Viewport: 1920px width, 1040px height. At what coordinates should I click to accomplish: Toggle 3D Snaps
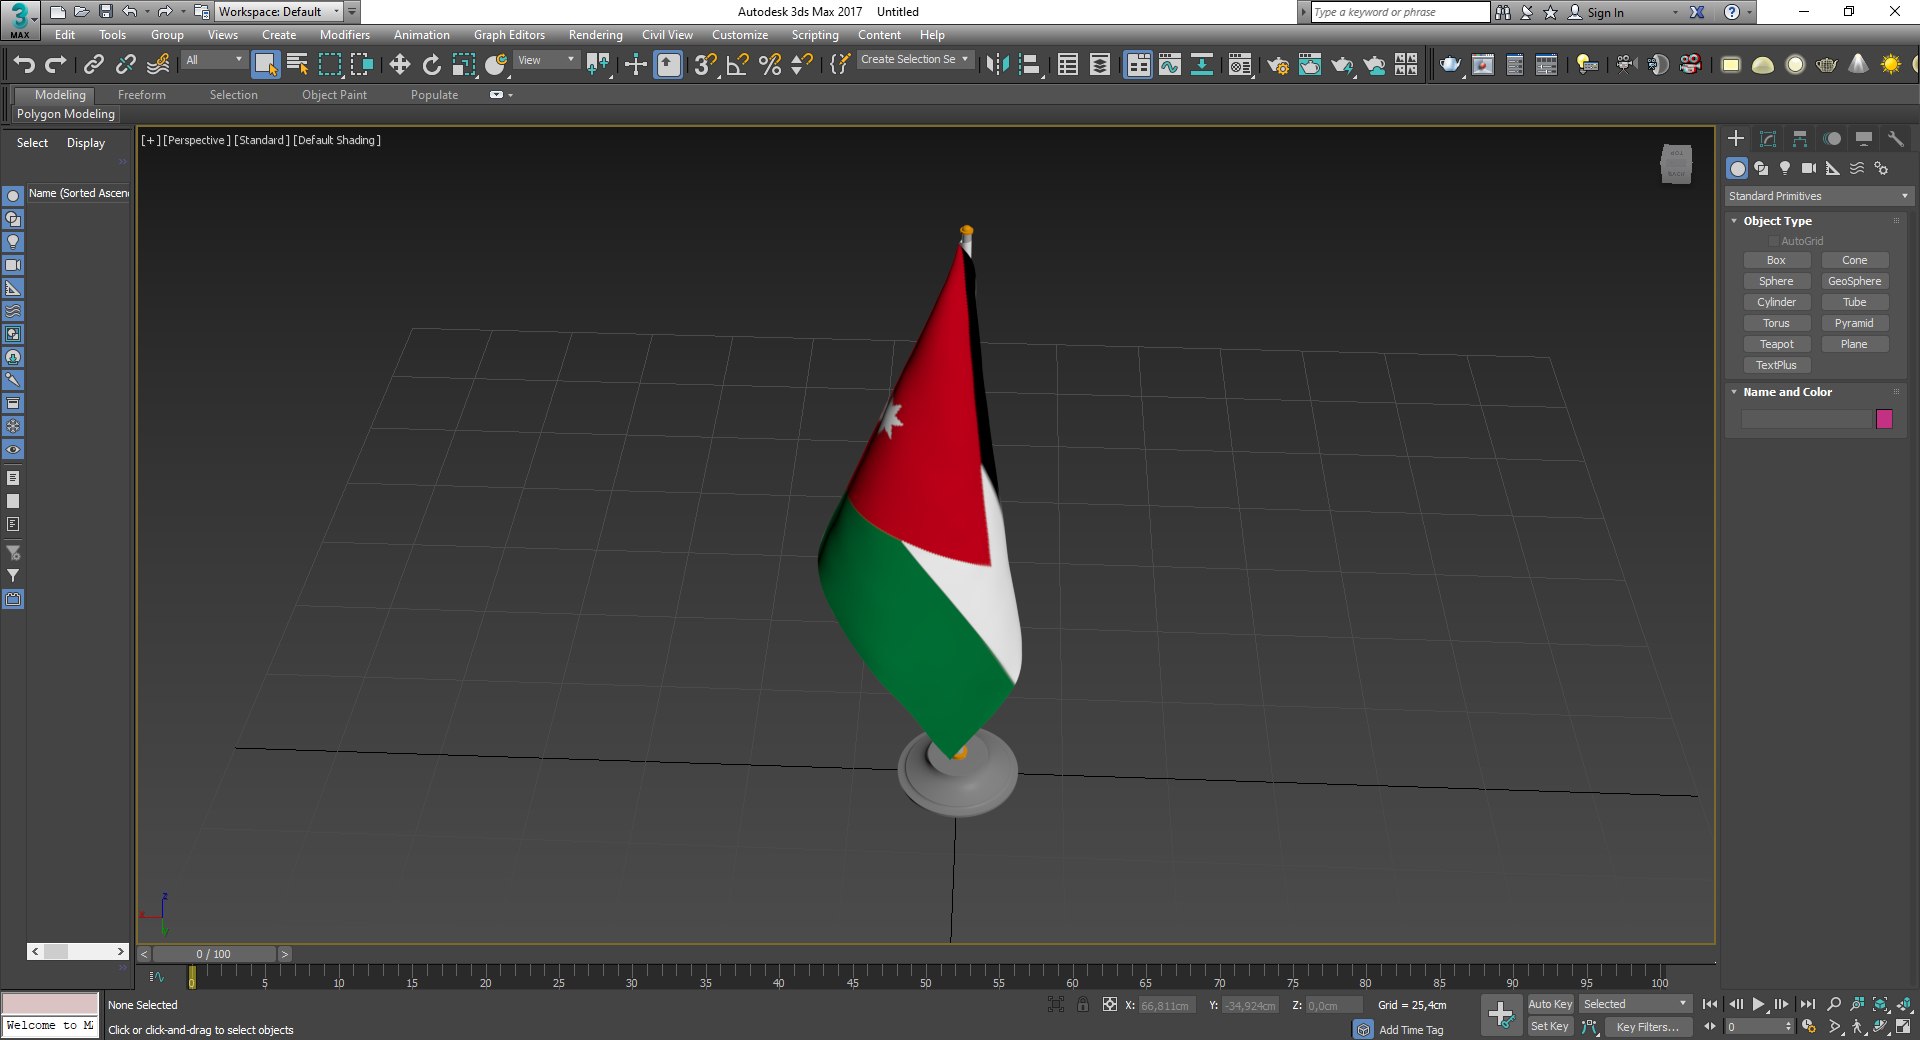pyautogui.click(x=705, y=65)
